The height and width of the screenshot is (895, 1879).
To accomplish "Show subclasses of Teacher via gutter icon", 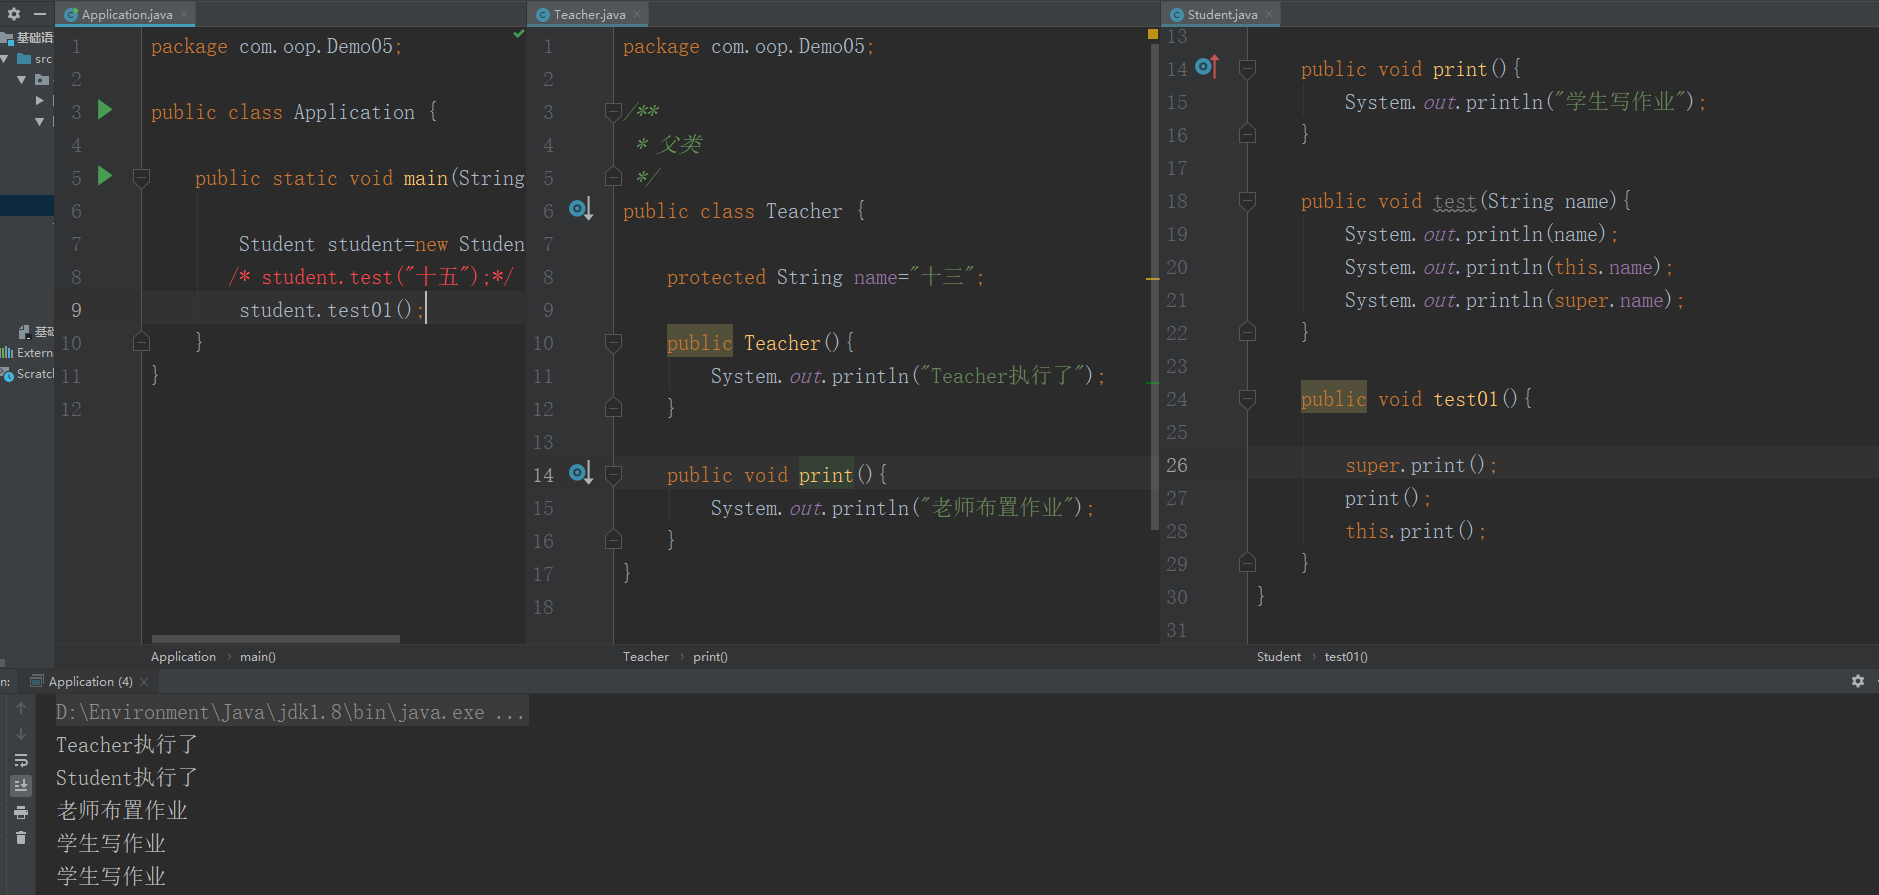I will tap(580, 209).
